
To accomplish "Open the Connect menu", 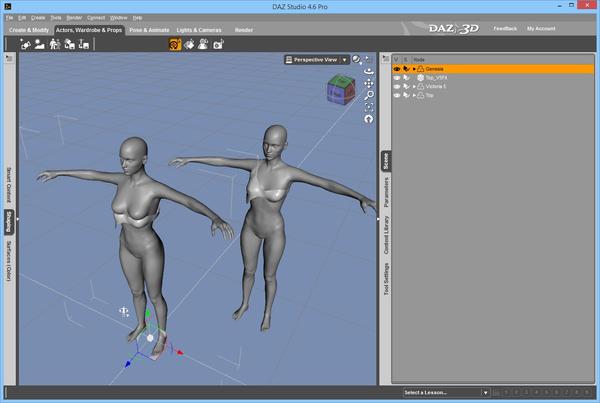I will tap(96, 18).
